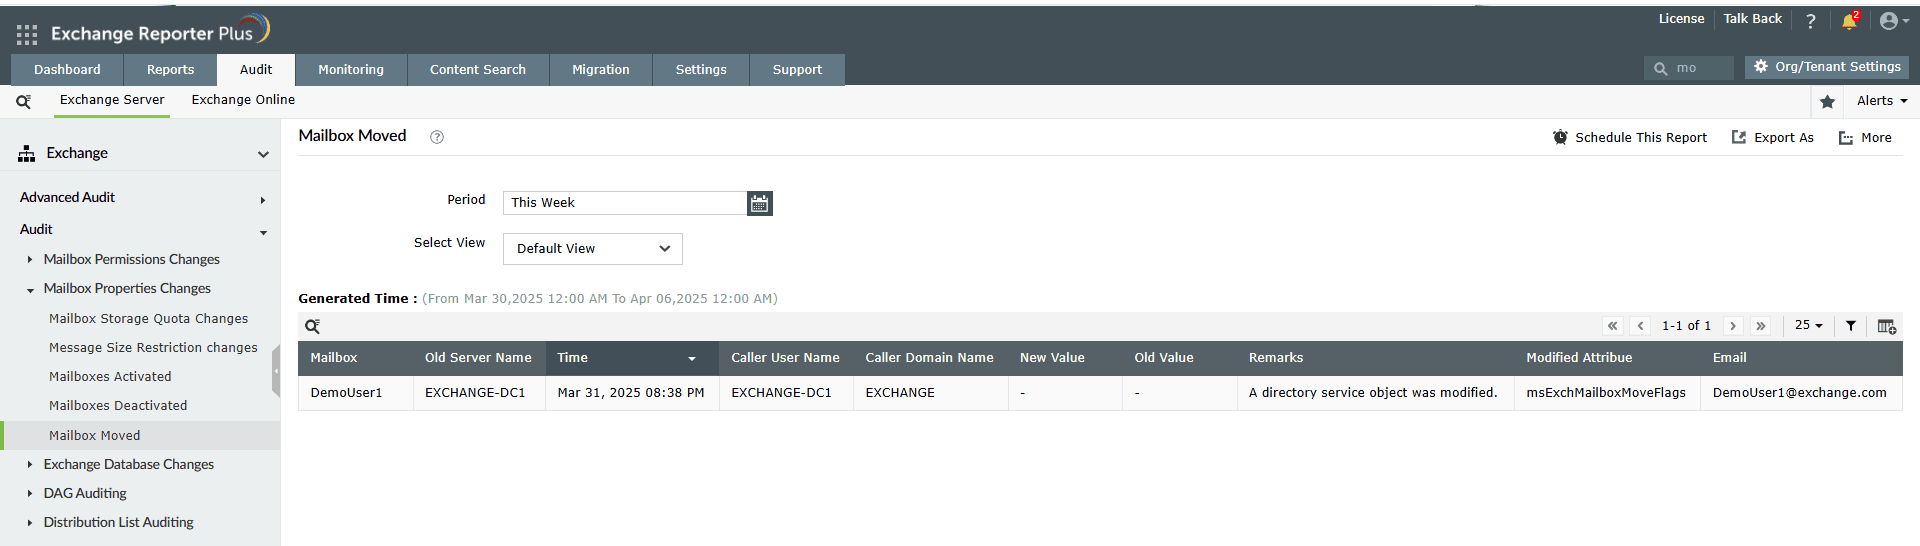The height and width of the screenshot is (546, 1920).
Task: Open Mailbox Storage Quota Changes report
Action: pos(148,319)
